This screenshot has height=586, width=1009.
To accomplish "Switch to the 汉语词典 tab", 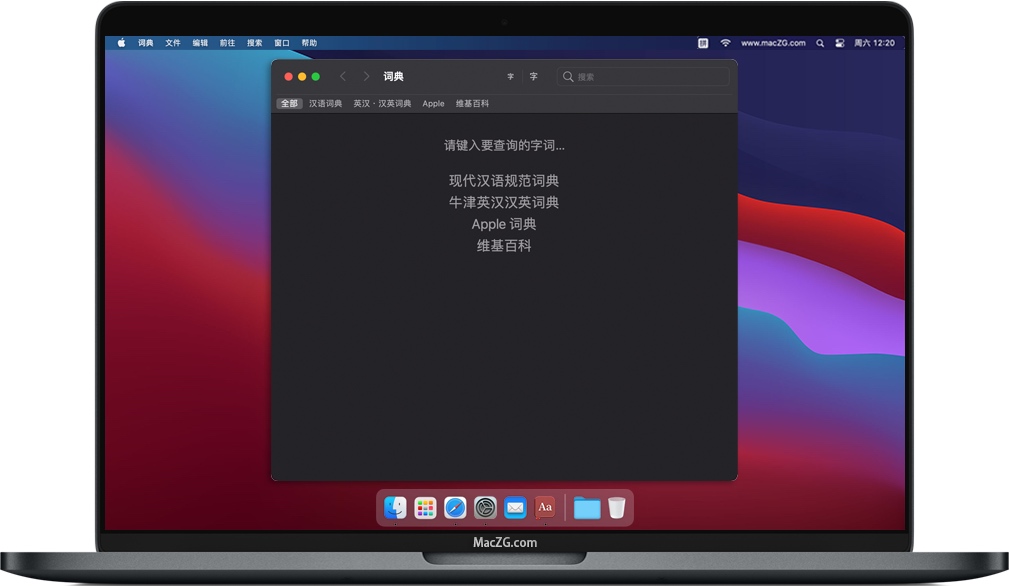I will 327,103.
